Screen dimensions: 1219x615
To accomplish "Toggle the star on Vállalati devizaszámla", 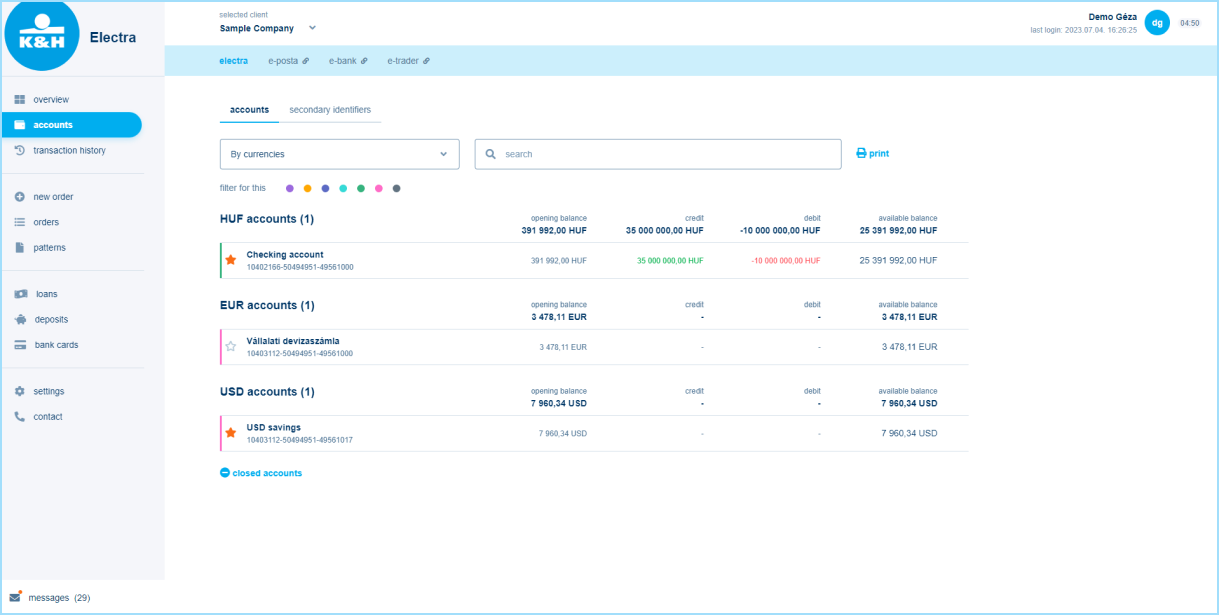I will tap(231, 346).
